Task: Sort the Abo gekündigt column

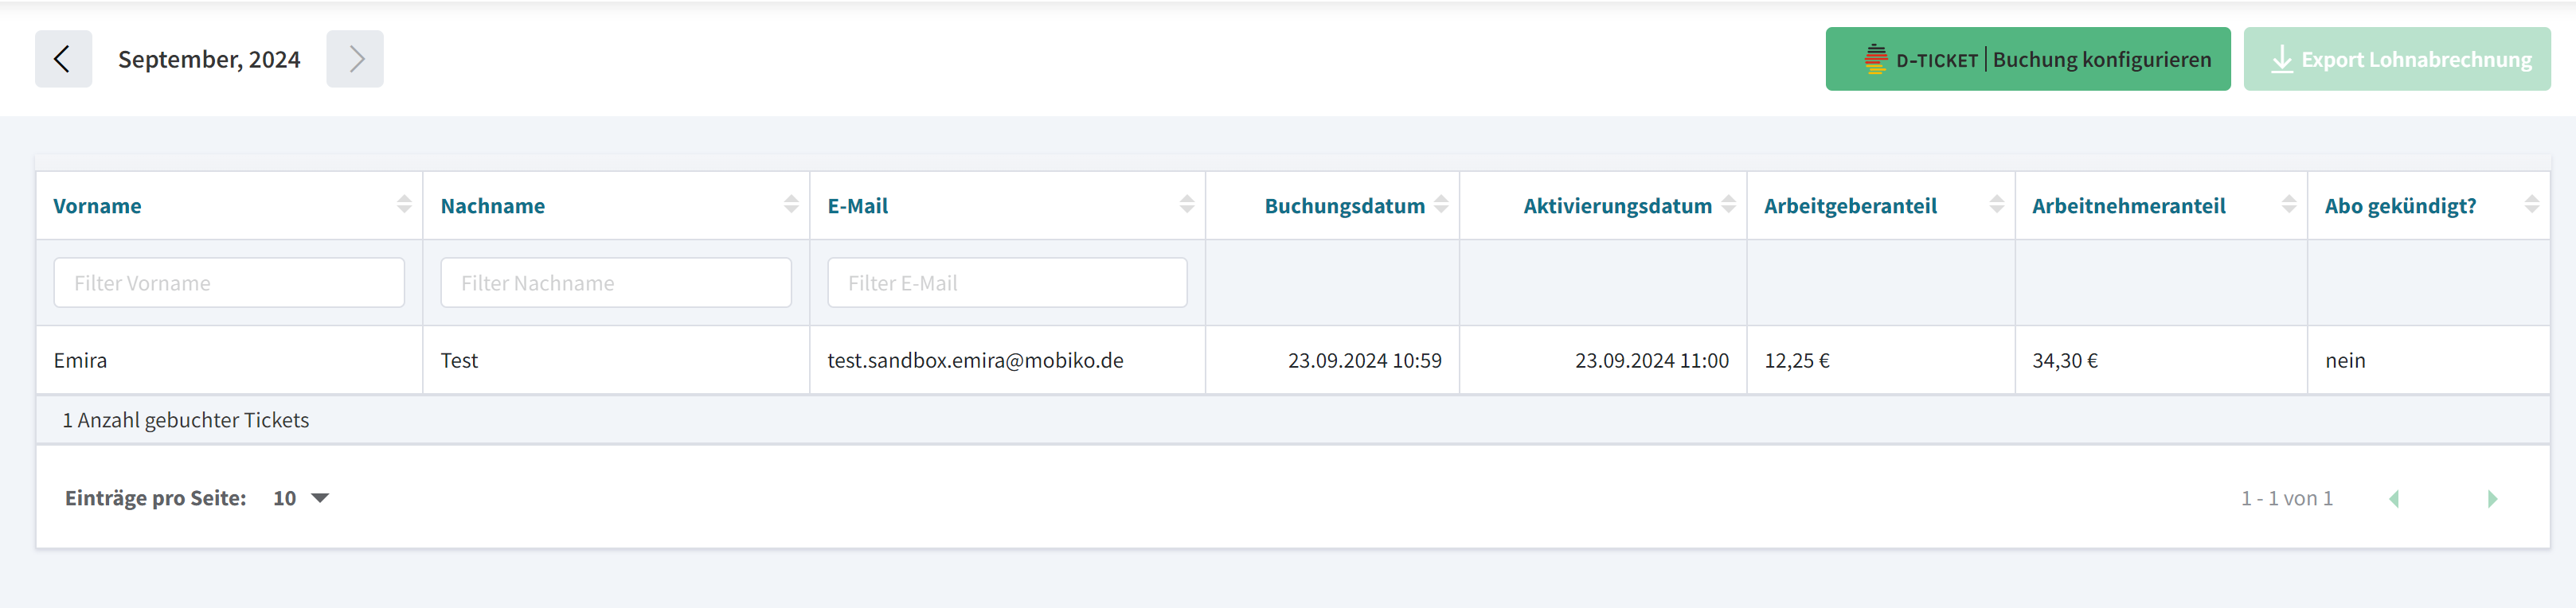Action: point(2531,205)
